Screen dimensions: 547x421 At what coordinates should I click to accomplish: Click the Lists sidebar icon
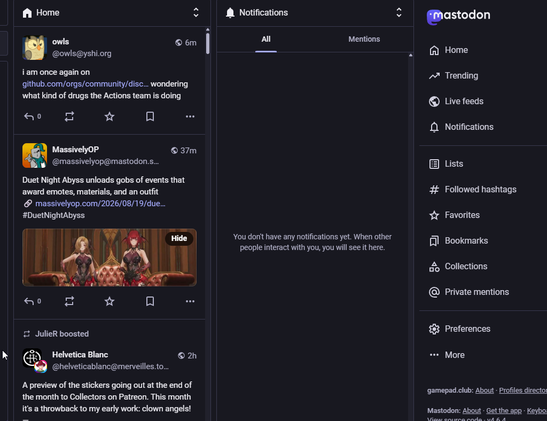(434, 164)
